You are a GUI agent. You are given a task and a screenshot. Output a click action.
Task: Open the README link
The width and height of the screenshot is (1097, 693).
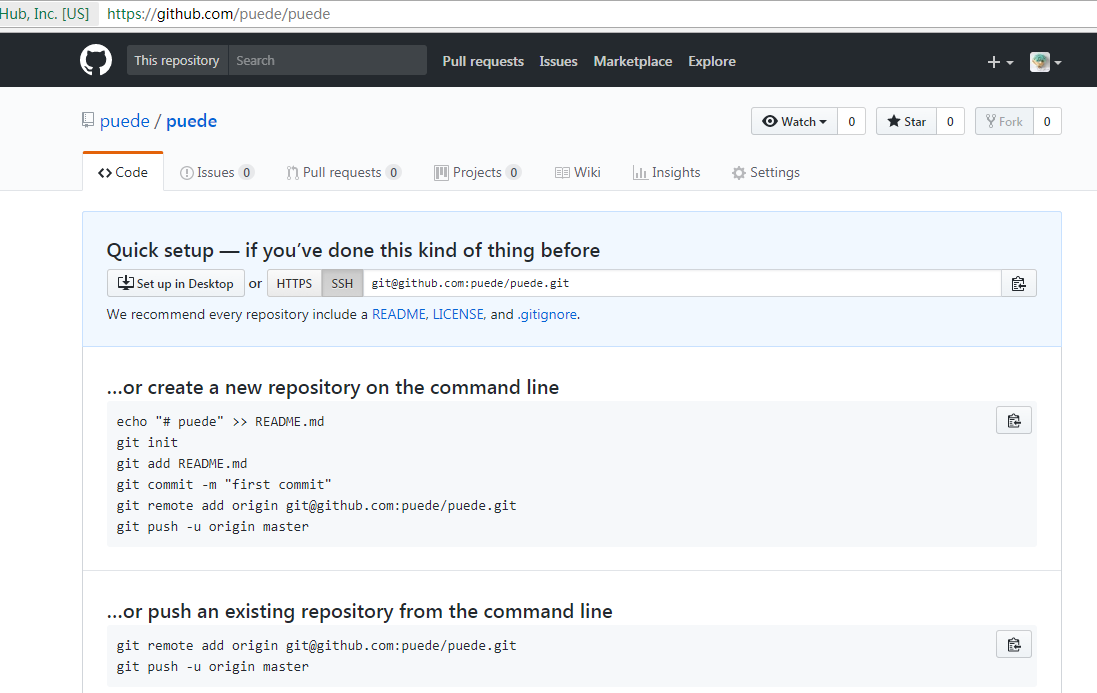coord(399,314)
